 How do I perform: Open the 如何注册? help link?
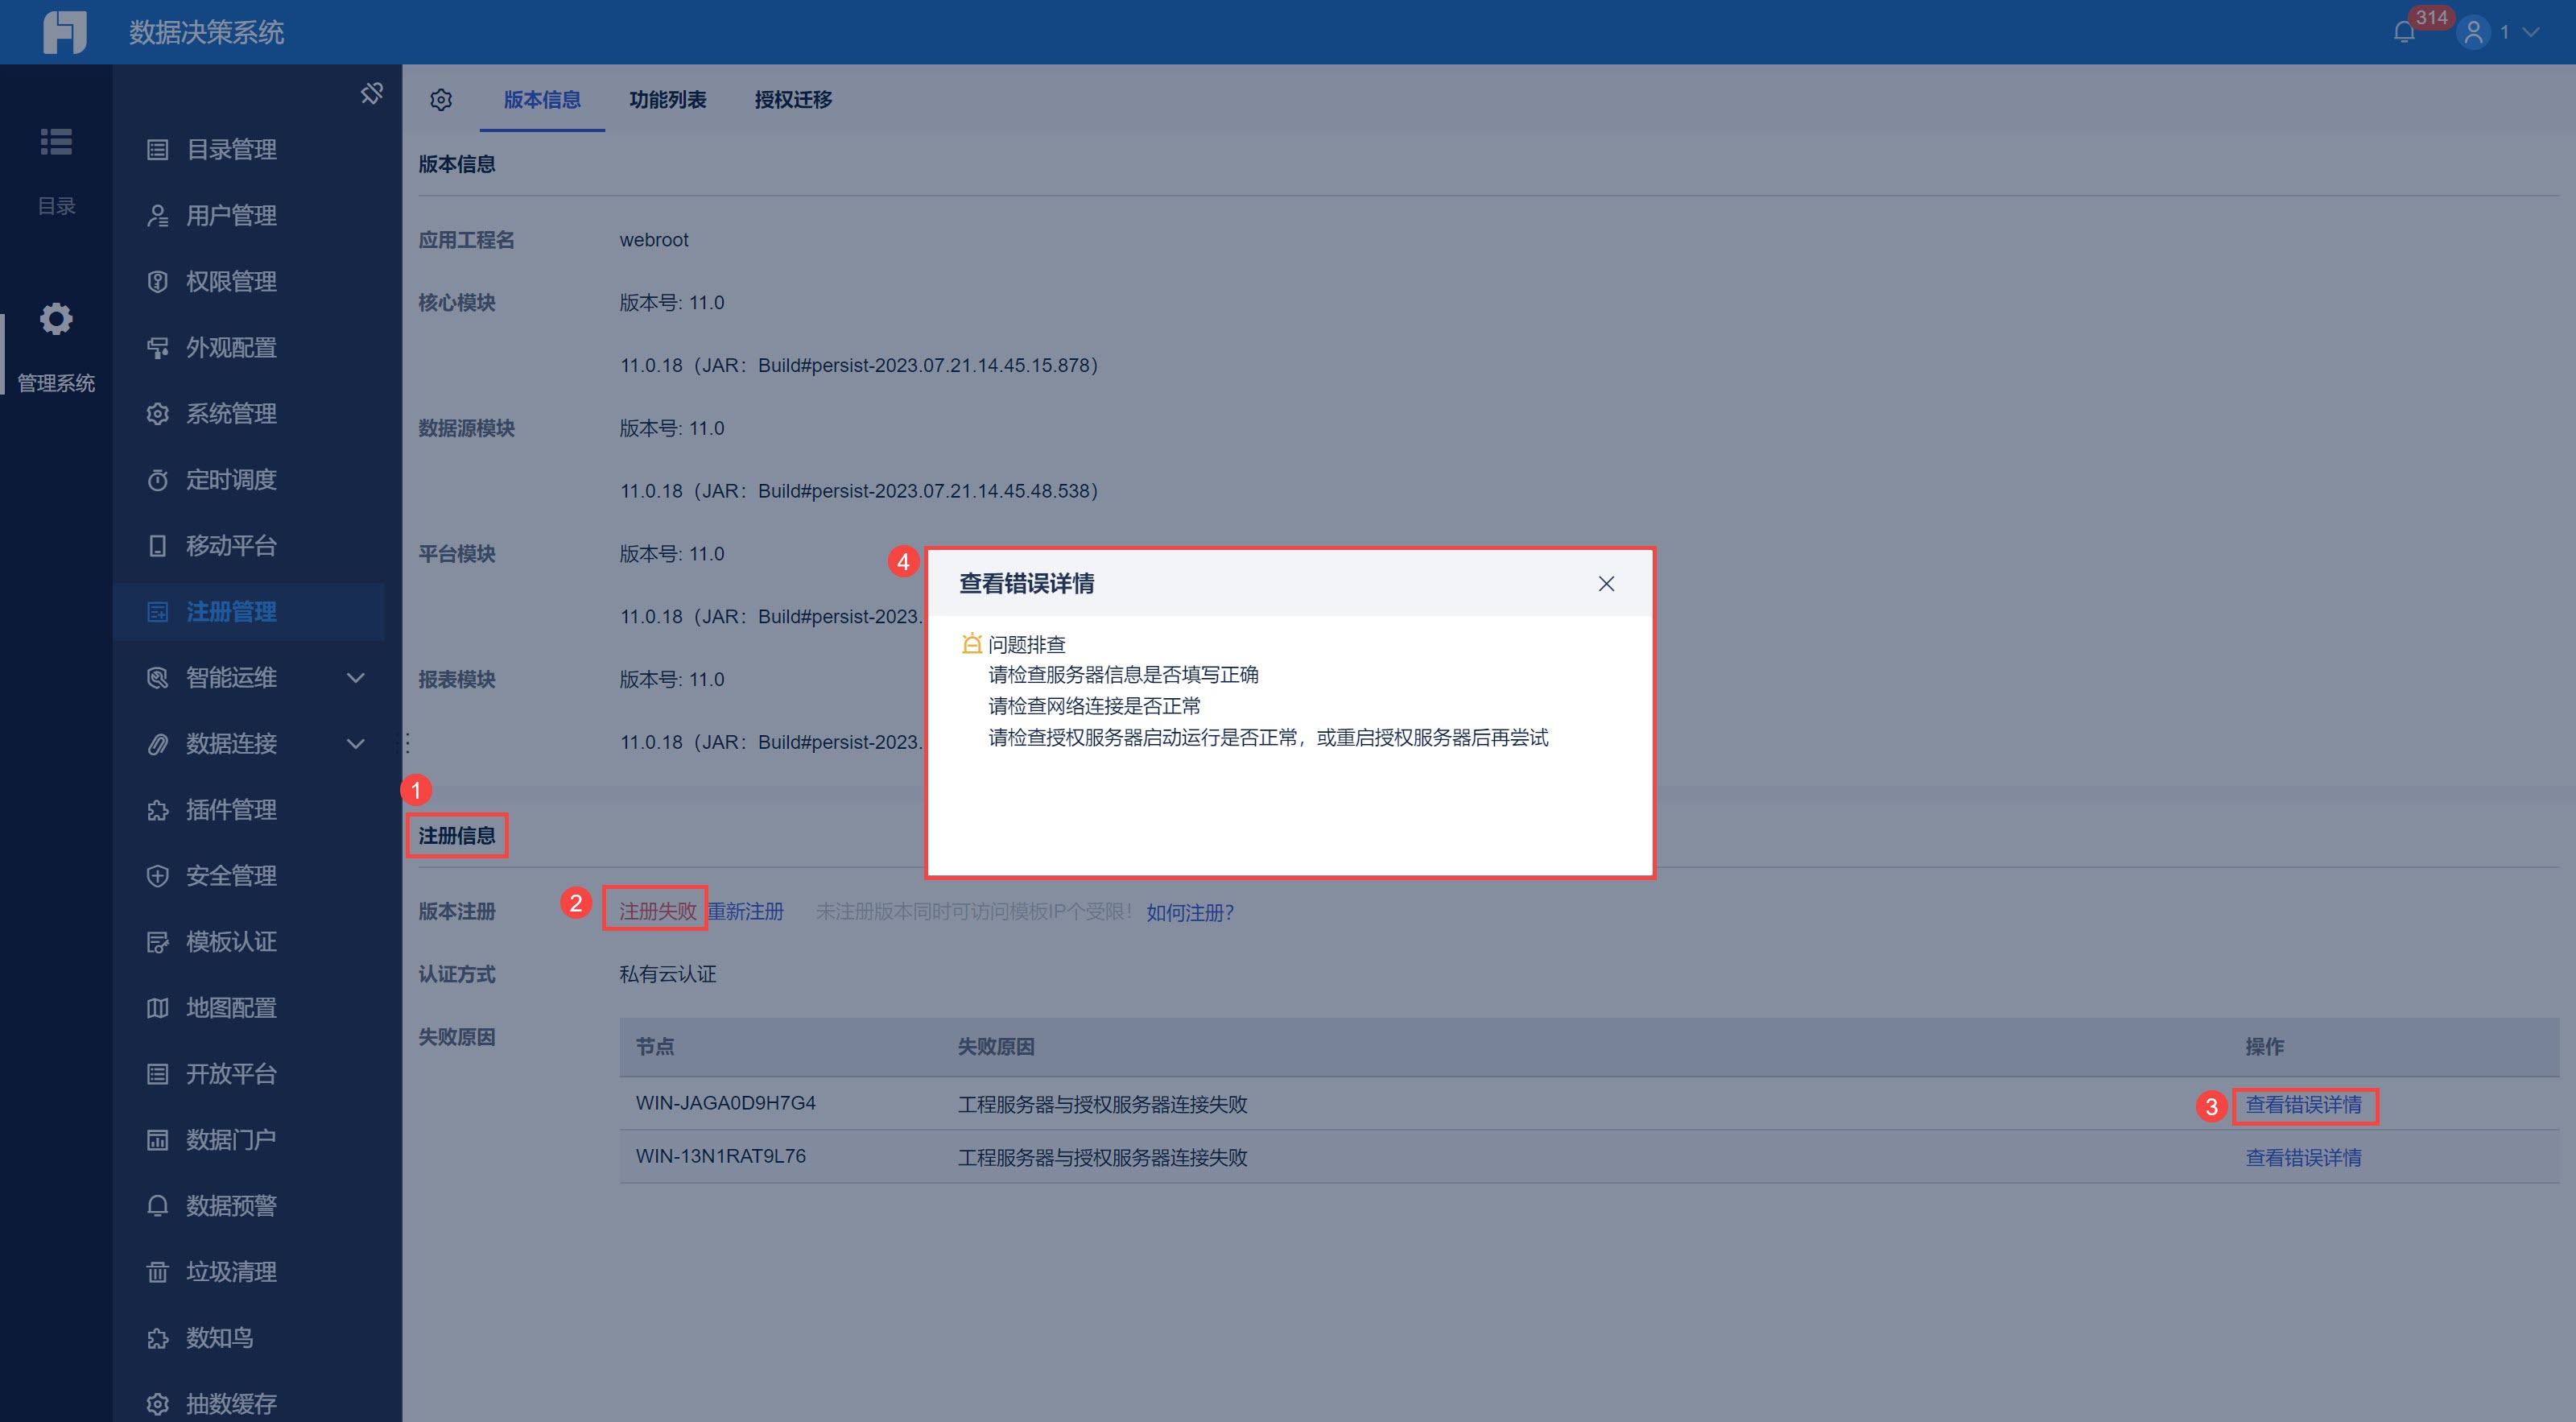[1190, 912]
